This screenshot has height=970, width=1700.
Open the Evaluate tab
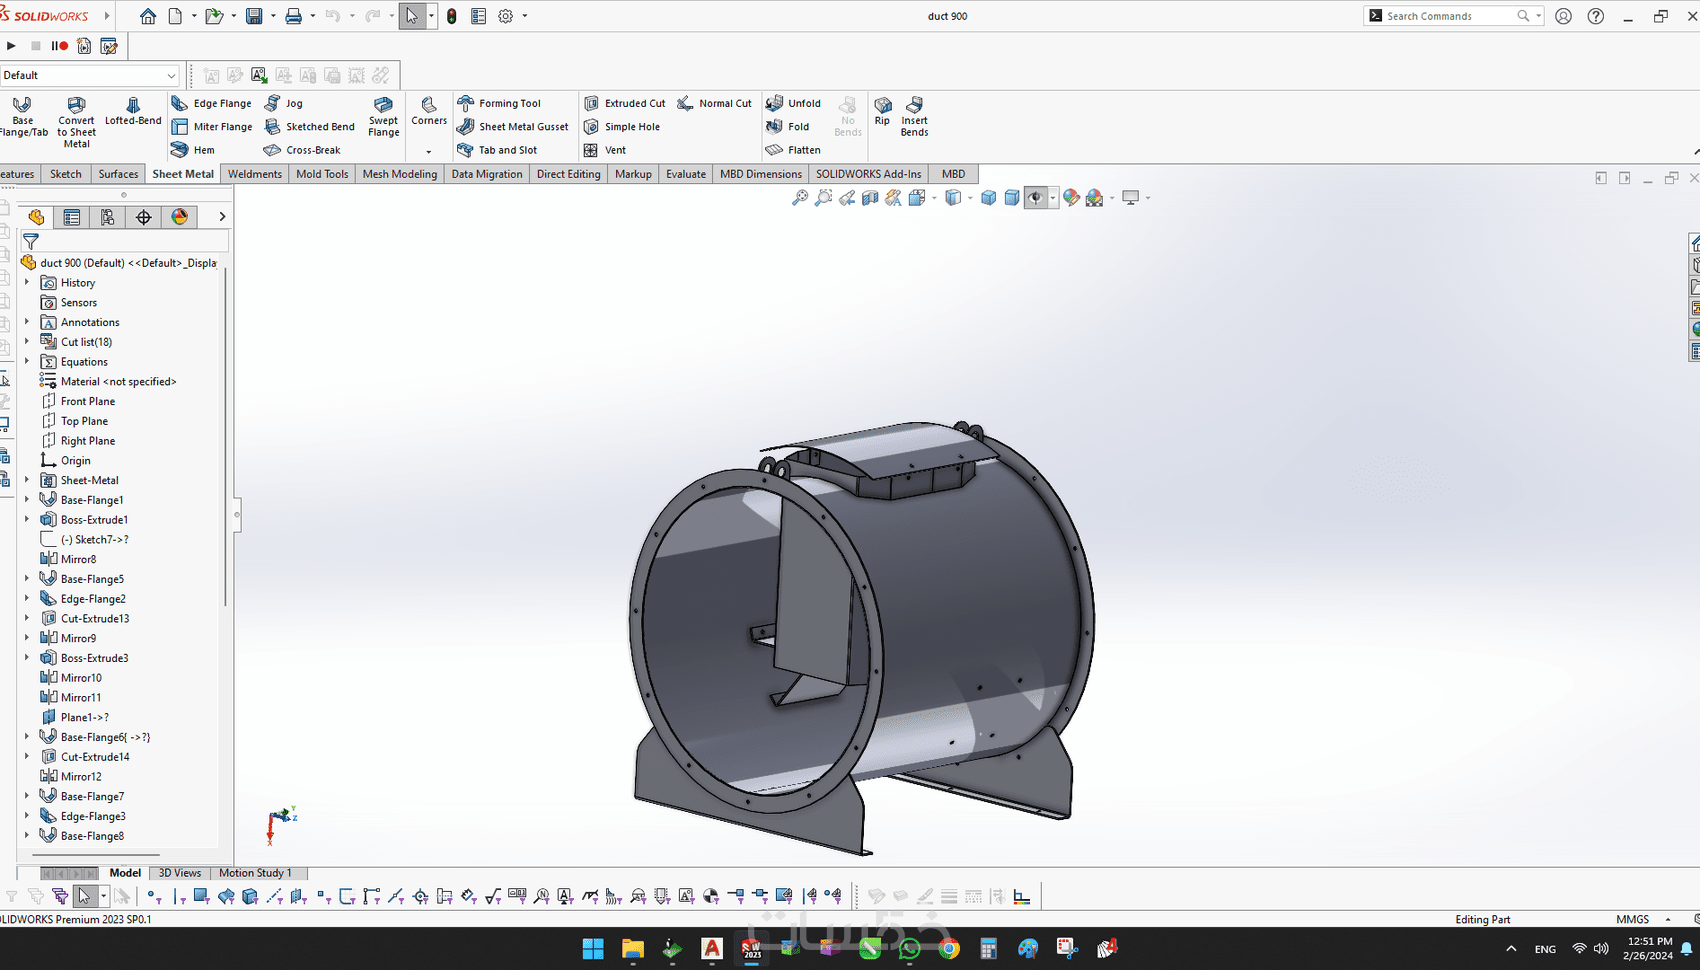pos(686,174)
